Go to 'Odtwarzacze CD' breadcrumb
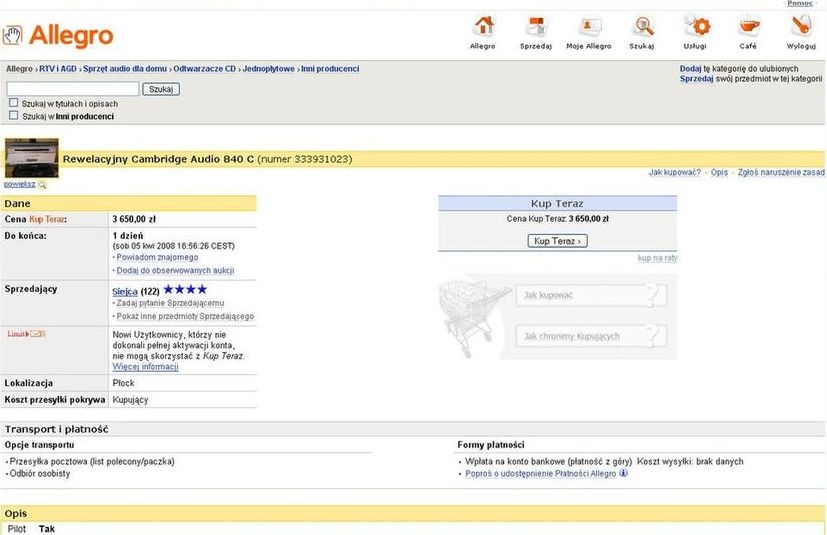This screenshot has height=535, width=827. pyautogui.click(x=205, y=69)
